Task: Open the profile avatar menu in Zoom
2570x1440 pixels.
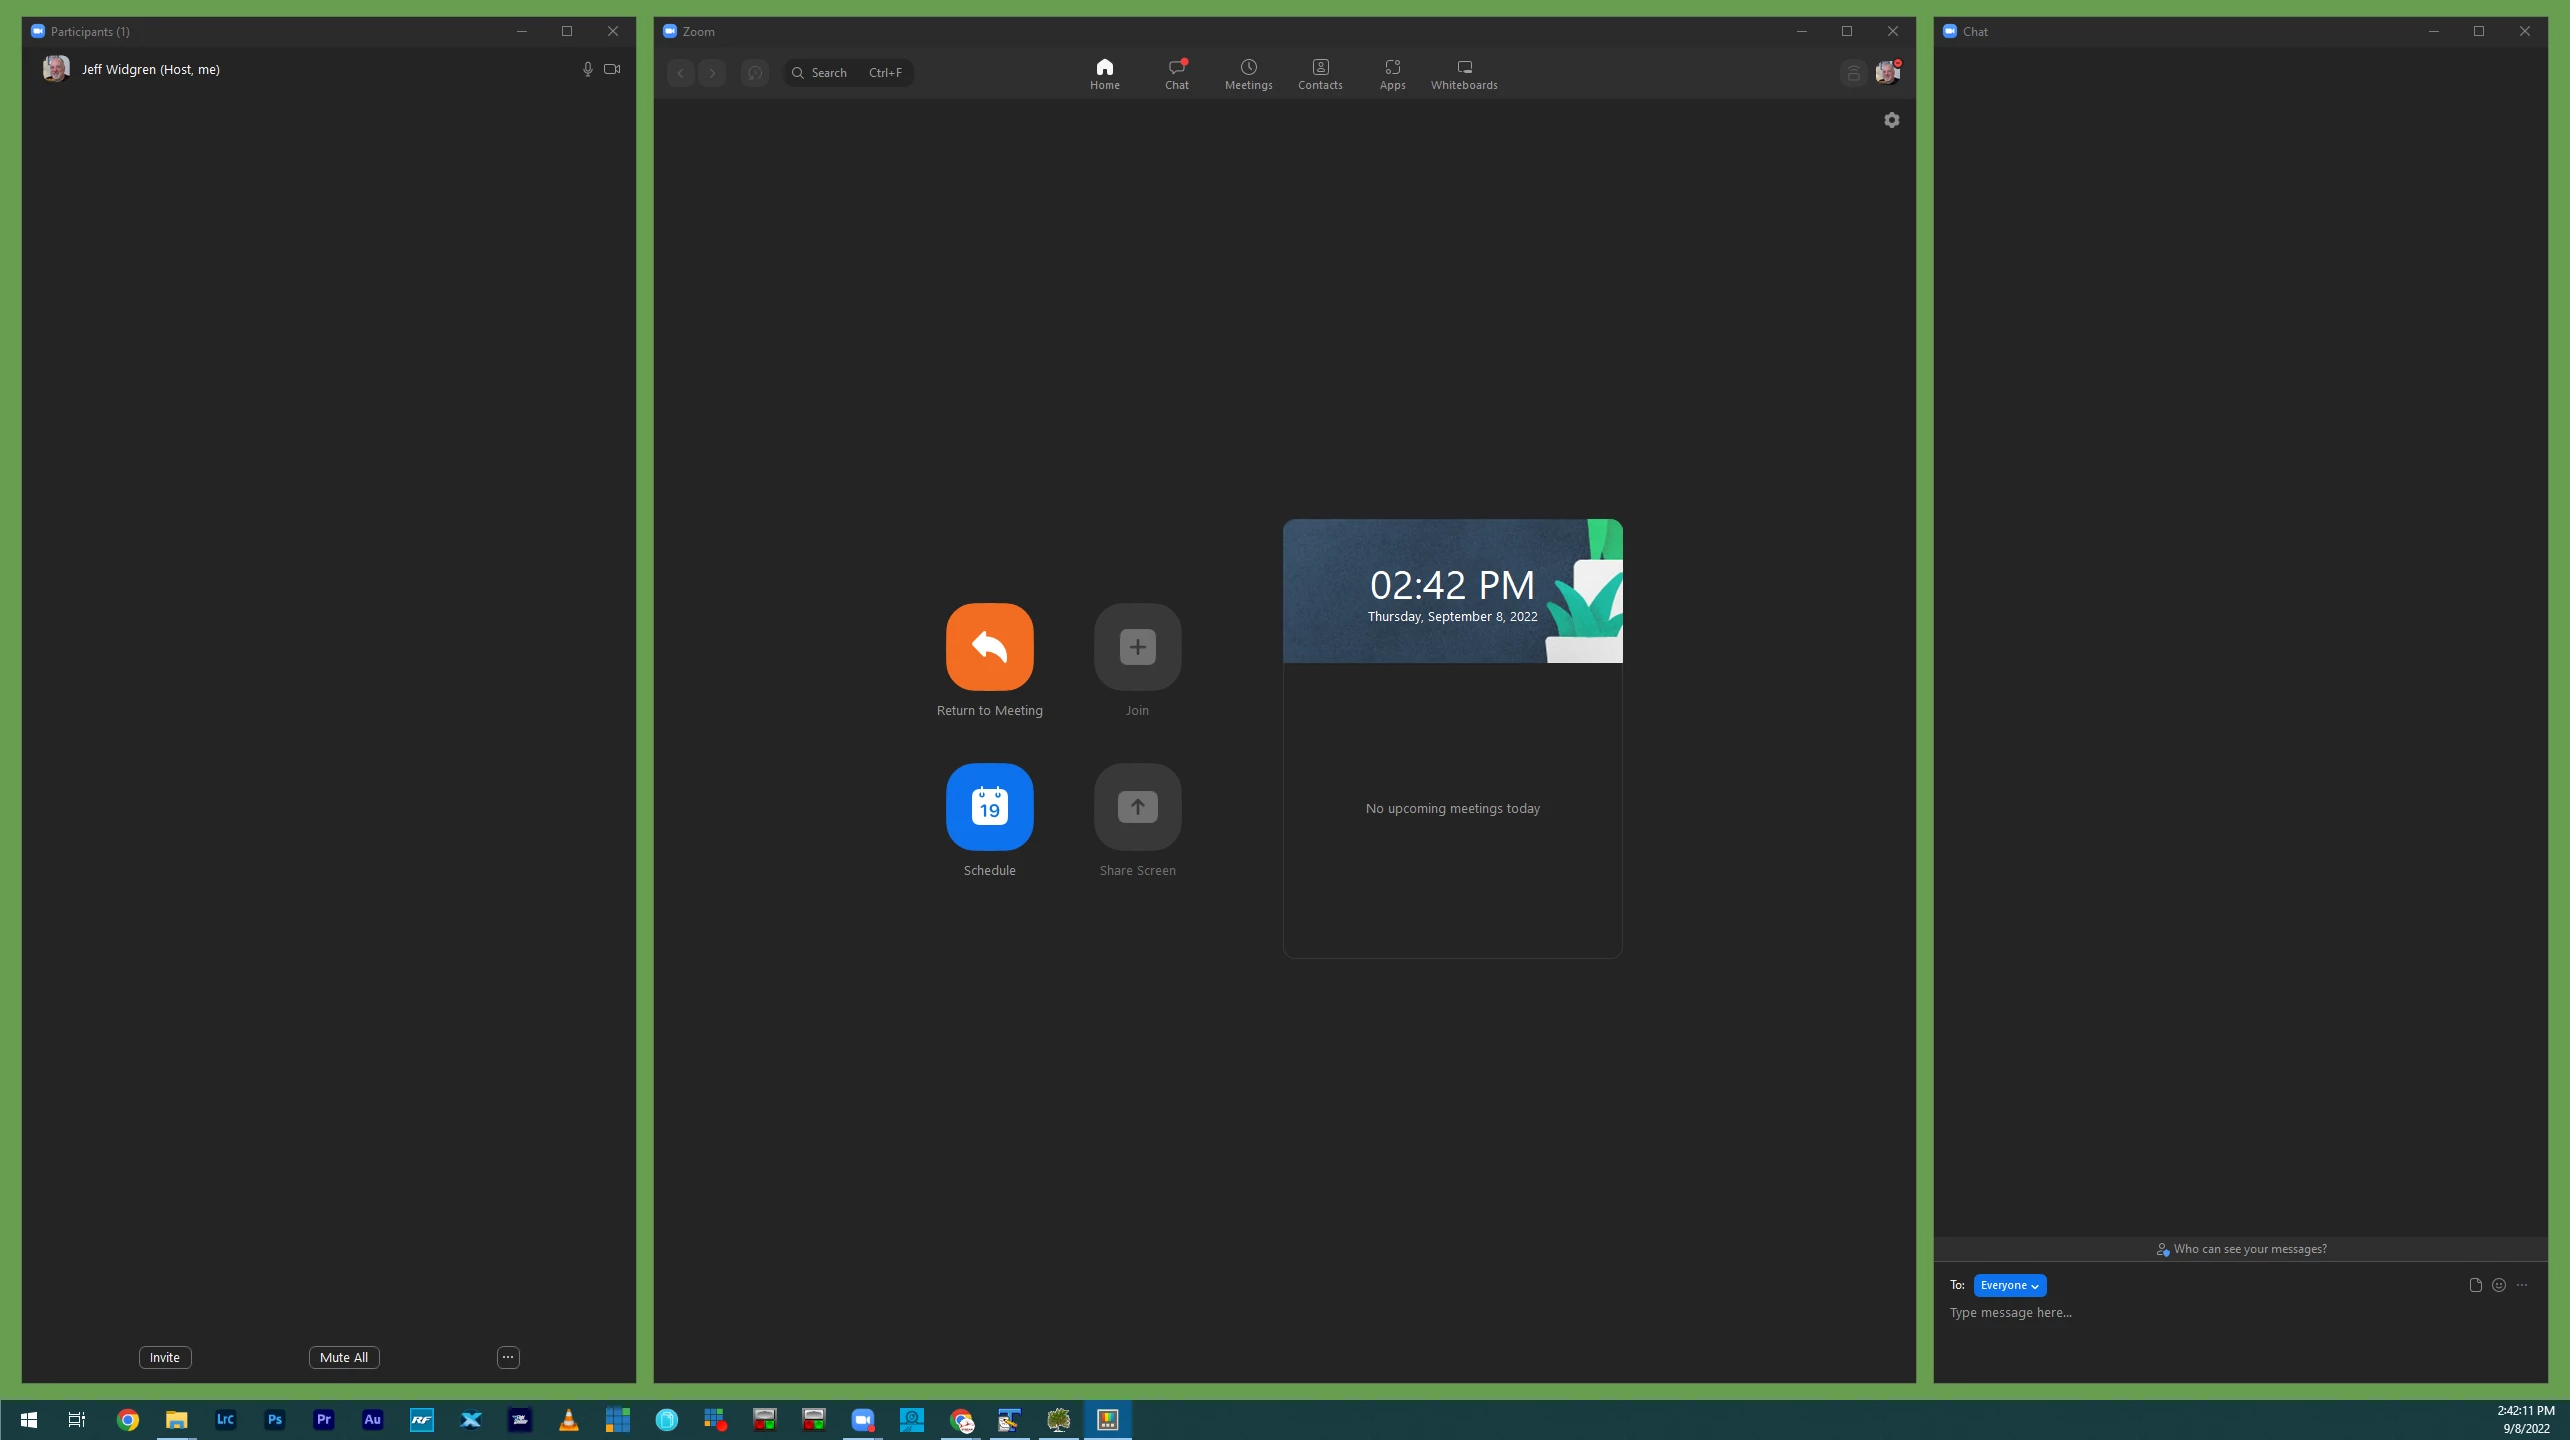Action: (x=1887, y=72)
